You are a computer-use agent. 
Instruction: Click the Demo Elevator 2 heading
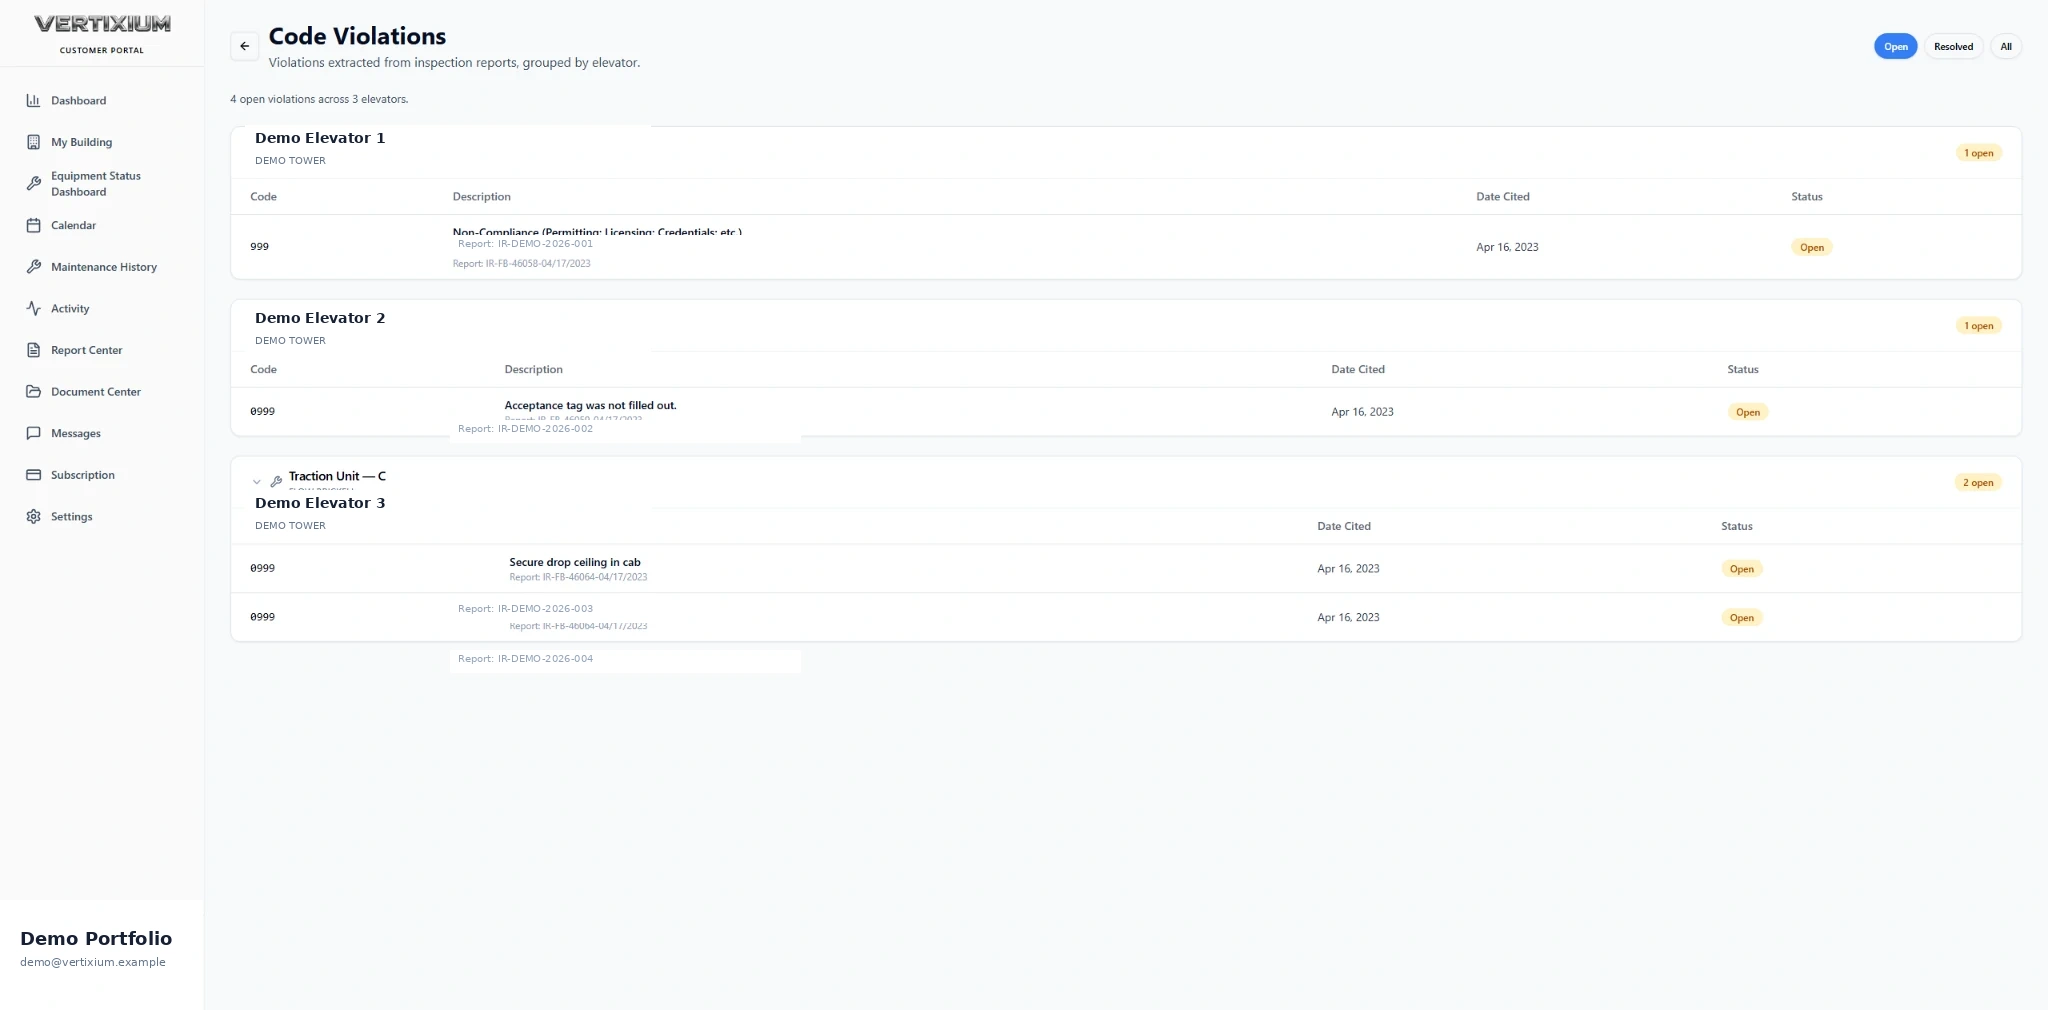point(320,318)
